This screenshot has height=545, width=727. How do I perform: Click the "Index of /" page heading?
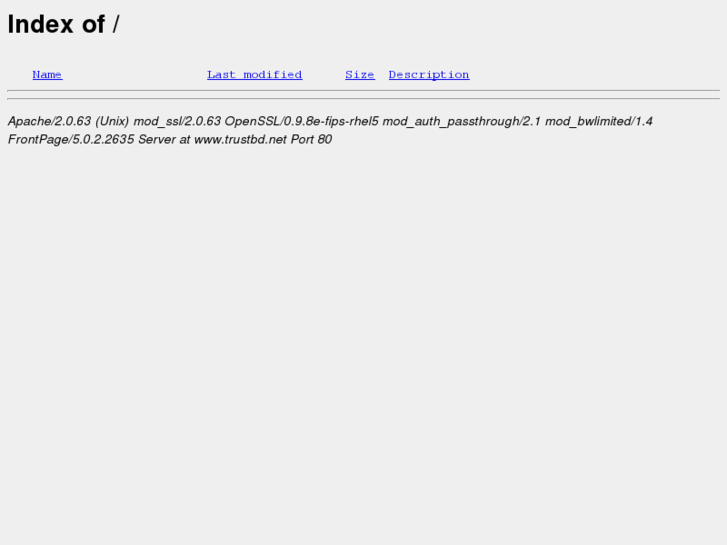pyautogui.click(x=64, y=24)
